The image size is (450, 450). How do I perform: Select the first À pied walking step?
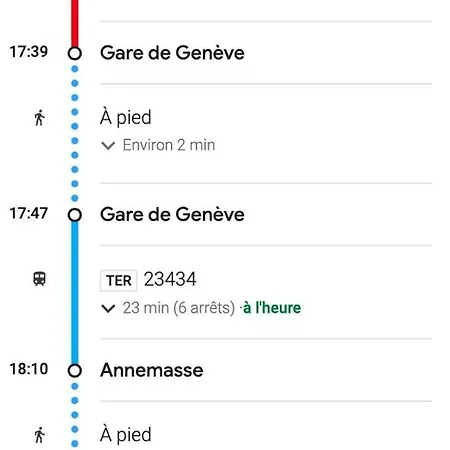tap(125, 118)
